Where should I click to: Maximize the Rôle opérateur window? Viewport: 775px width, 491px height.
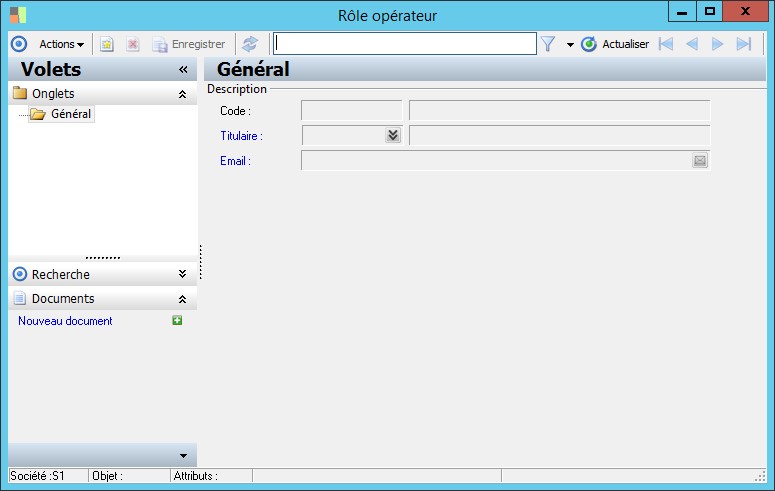point(710,12)
